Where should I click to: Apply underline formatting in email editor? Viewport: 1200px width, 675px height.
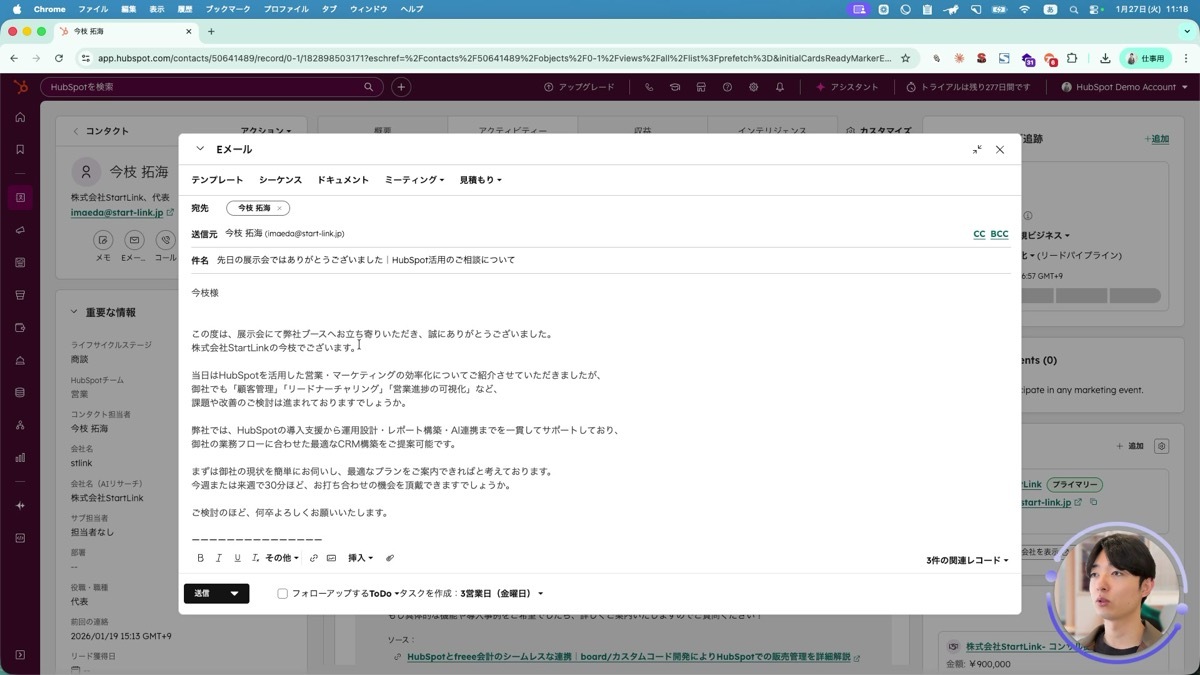pos(237,558)
